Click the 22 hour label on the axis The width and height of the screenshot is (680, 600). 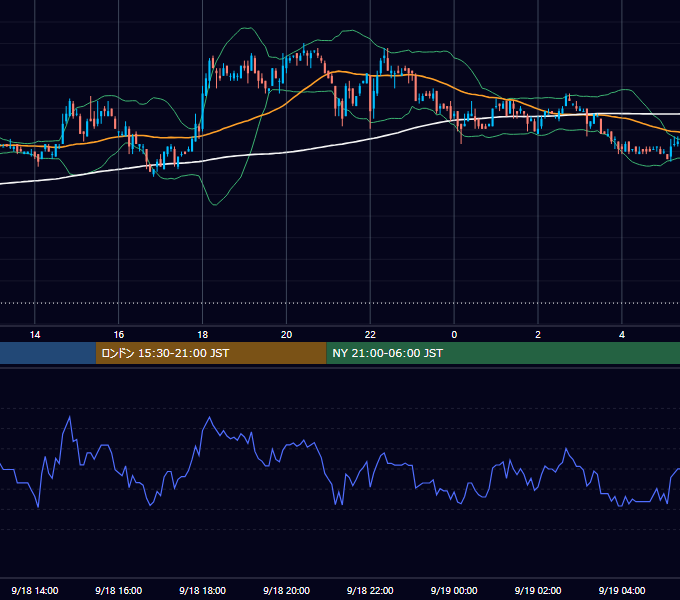pyautogui.click(x=370, y=335)
